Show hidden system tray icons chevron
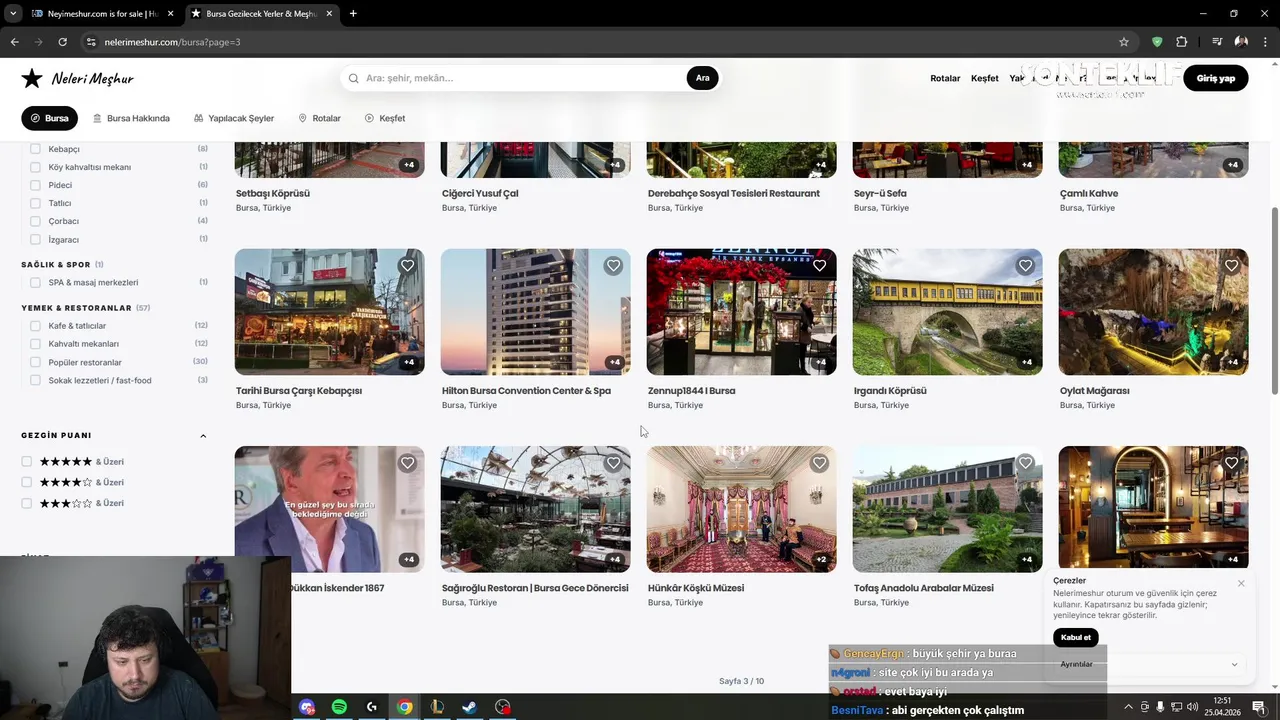 point(1128,707)
